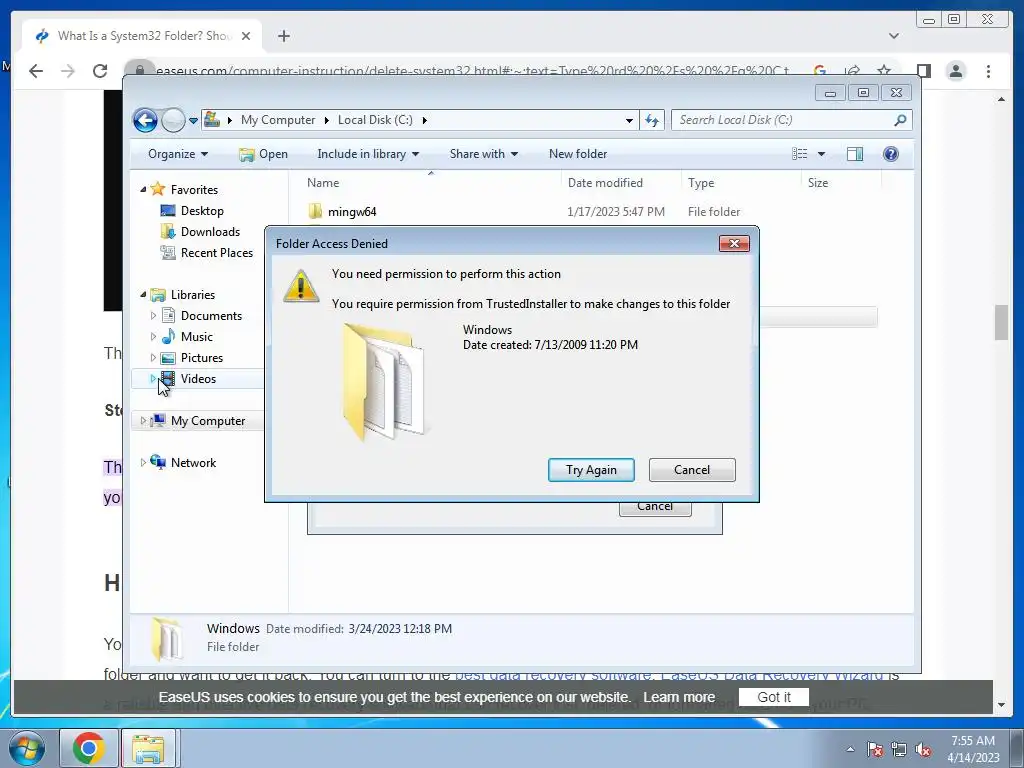The image size is (1024, 768).
Task: Click the Documents library icon
Action: pos(168,315)
